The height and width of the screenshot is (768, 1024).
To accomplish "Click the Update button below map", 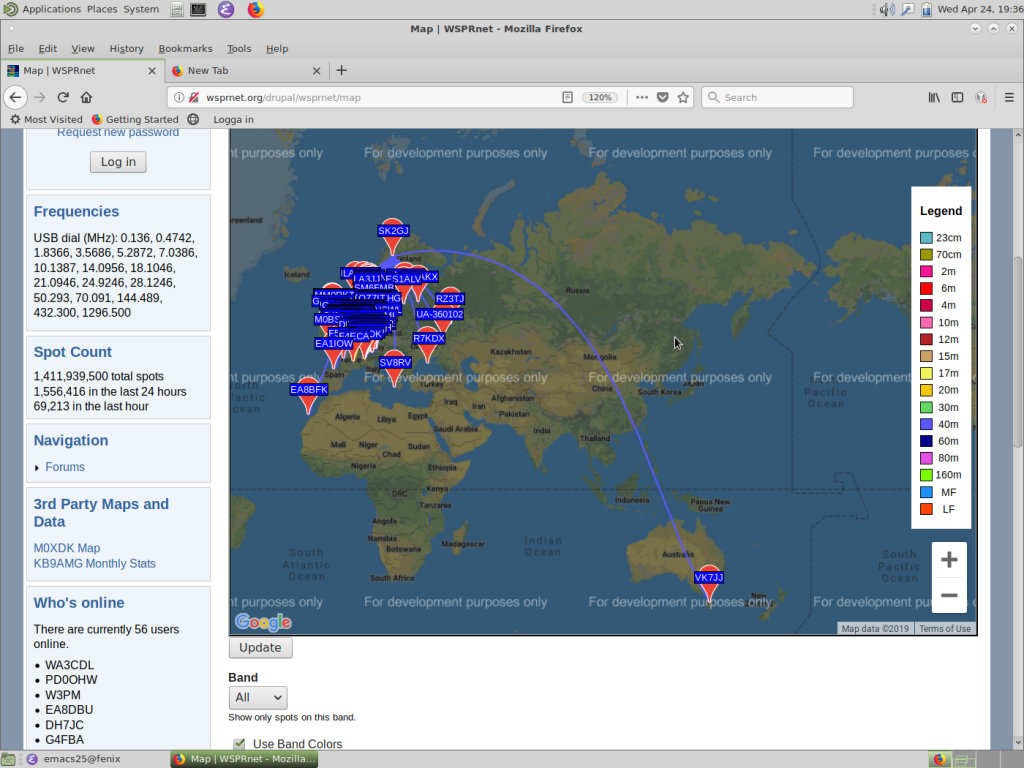I will point(260,647).
